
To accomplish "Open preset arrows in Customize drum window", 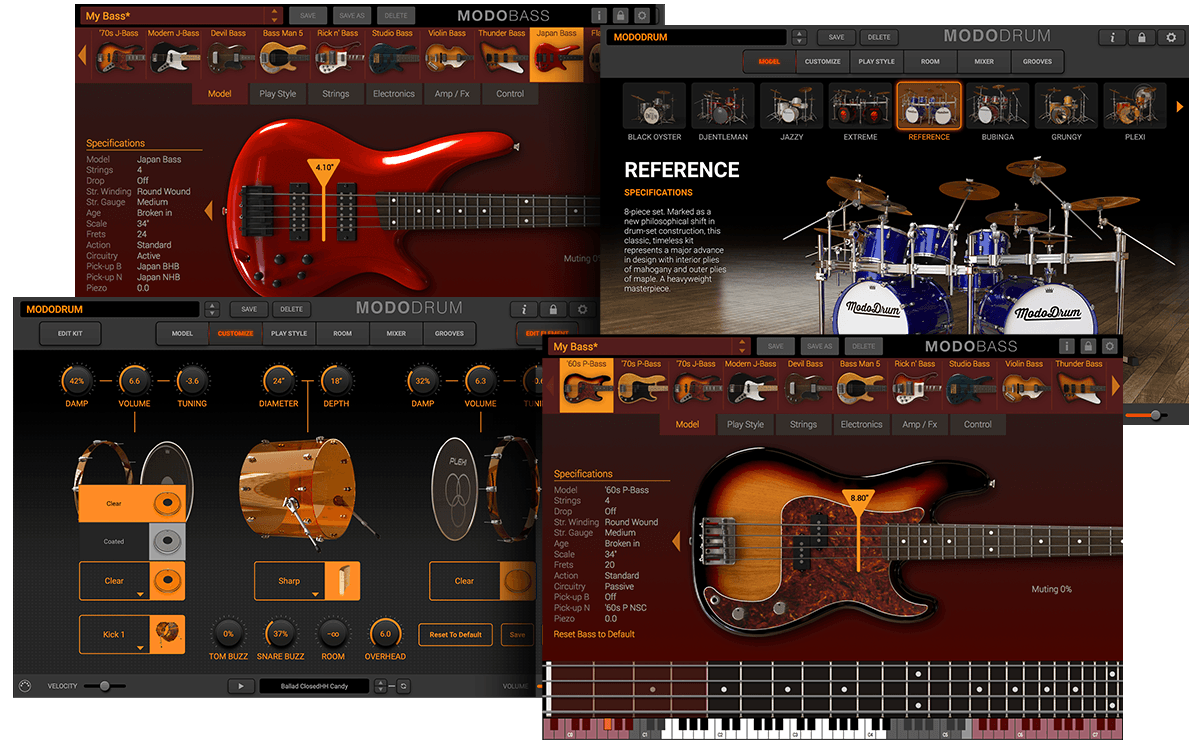I will coord(213,310).
